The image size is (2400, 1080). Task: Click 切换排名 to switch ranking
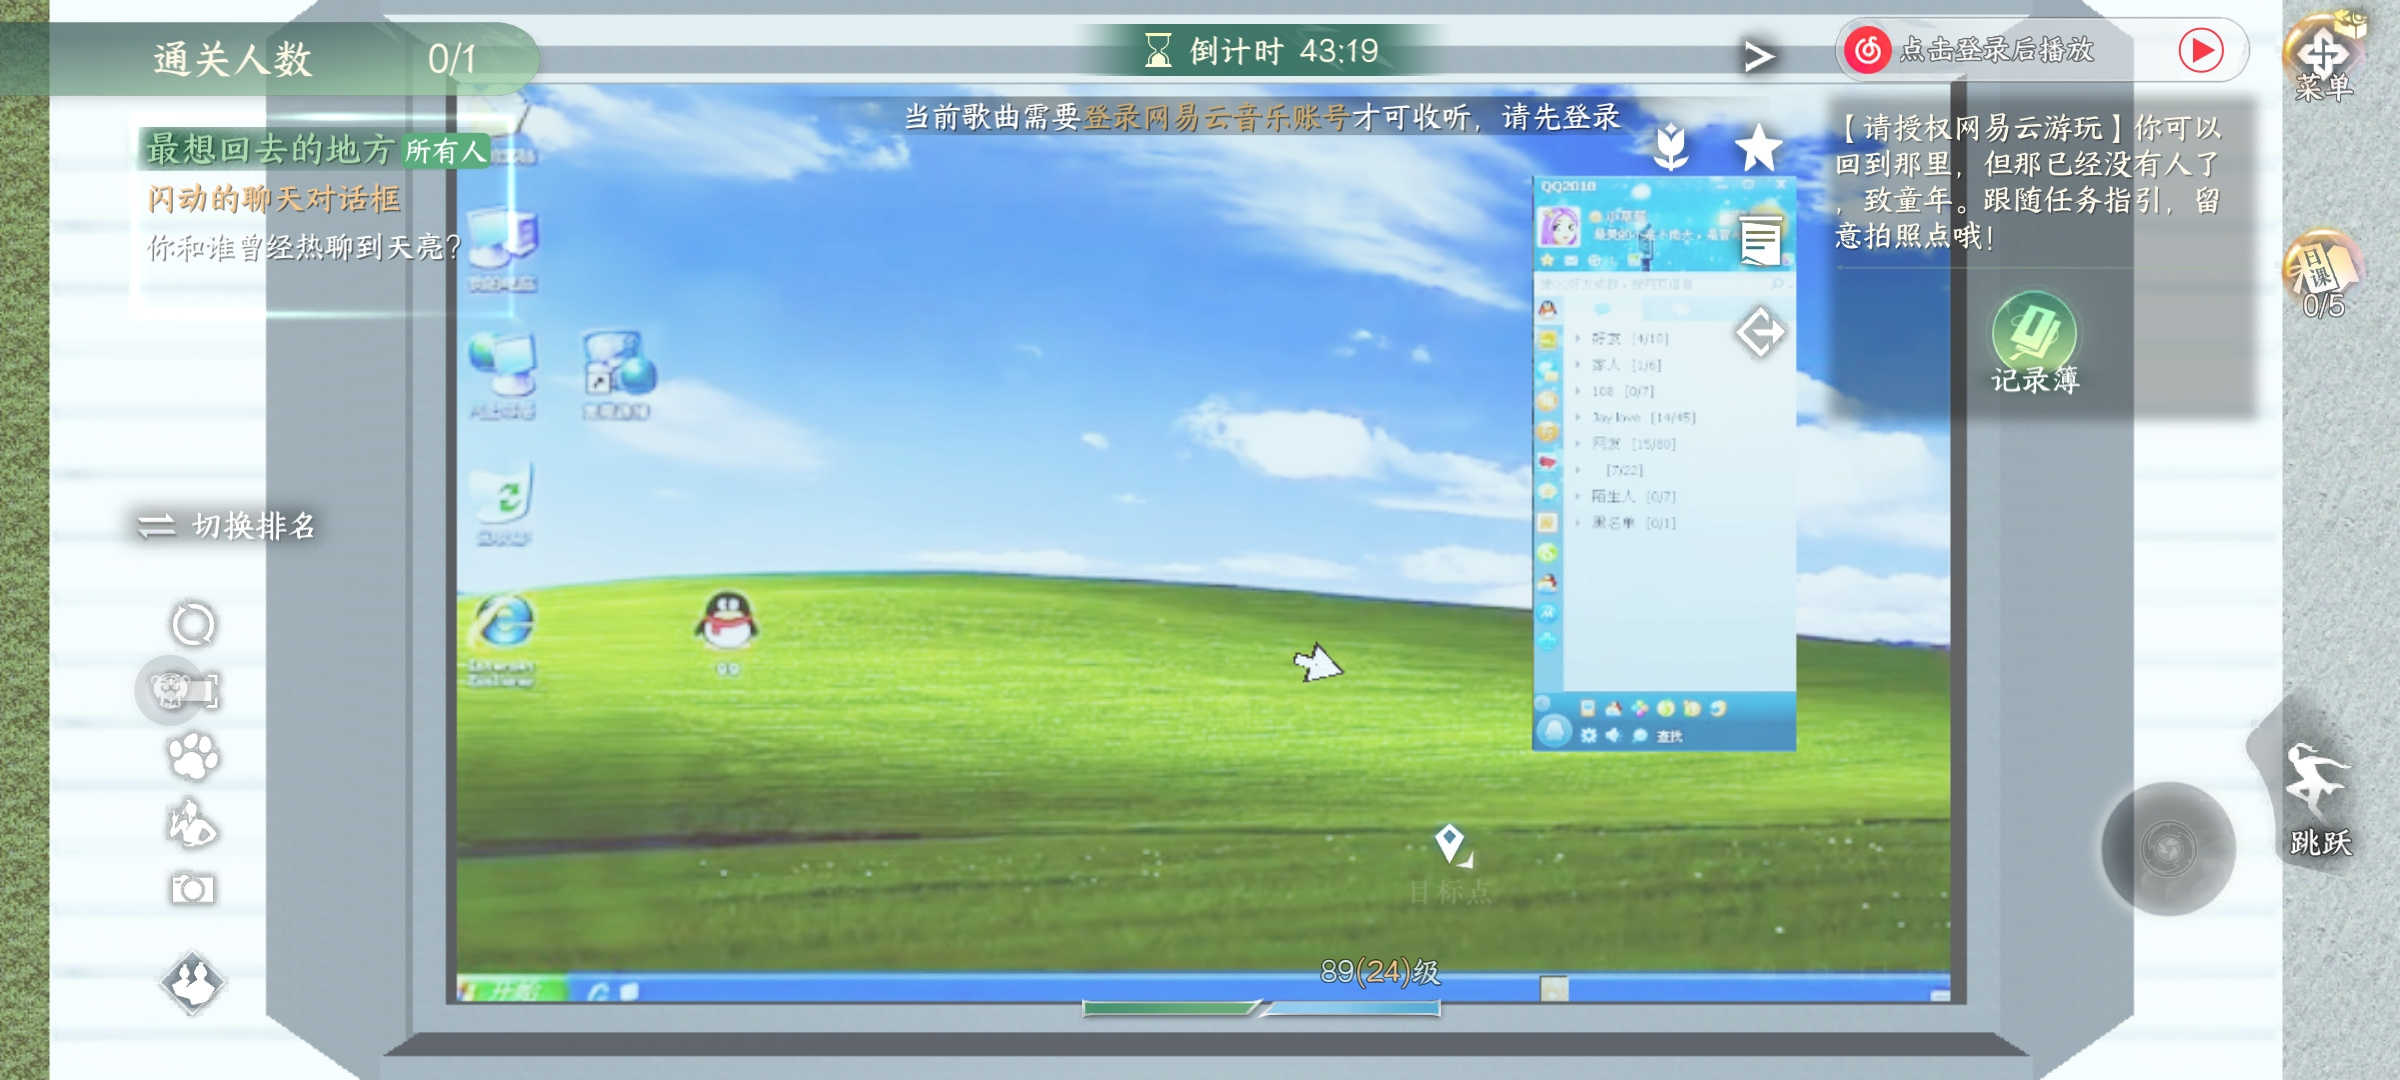click(x=227, y=526)
